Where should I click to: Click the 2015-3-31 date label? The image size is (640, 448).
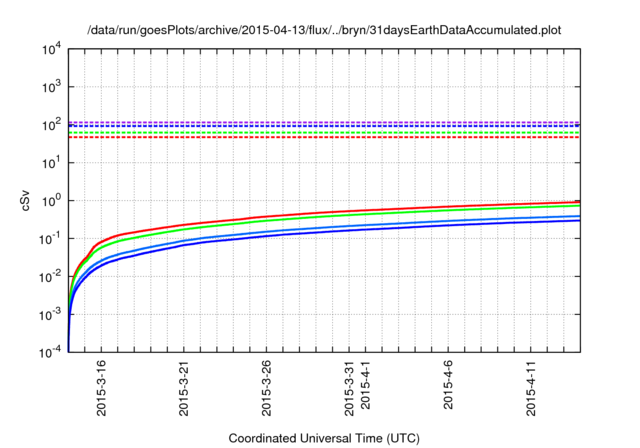pyautogui.click(x=349, y=388)
